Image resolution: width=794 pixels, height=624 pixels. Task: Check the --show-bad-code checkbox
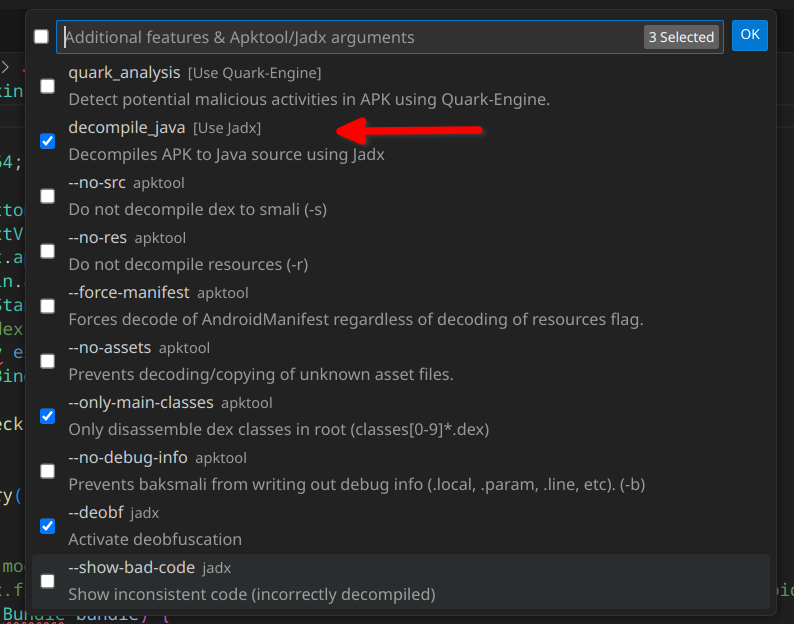point(47,581)
